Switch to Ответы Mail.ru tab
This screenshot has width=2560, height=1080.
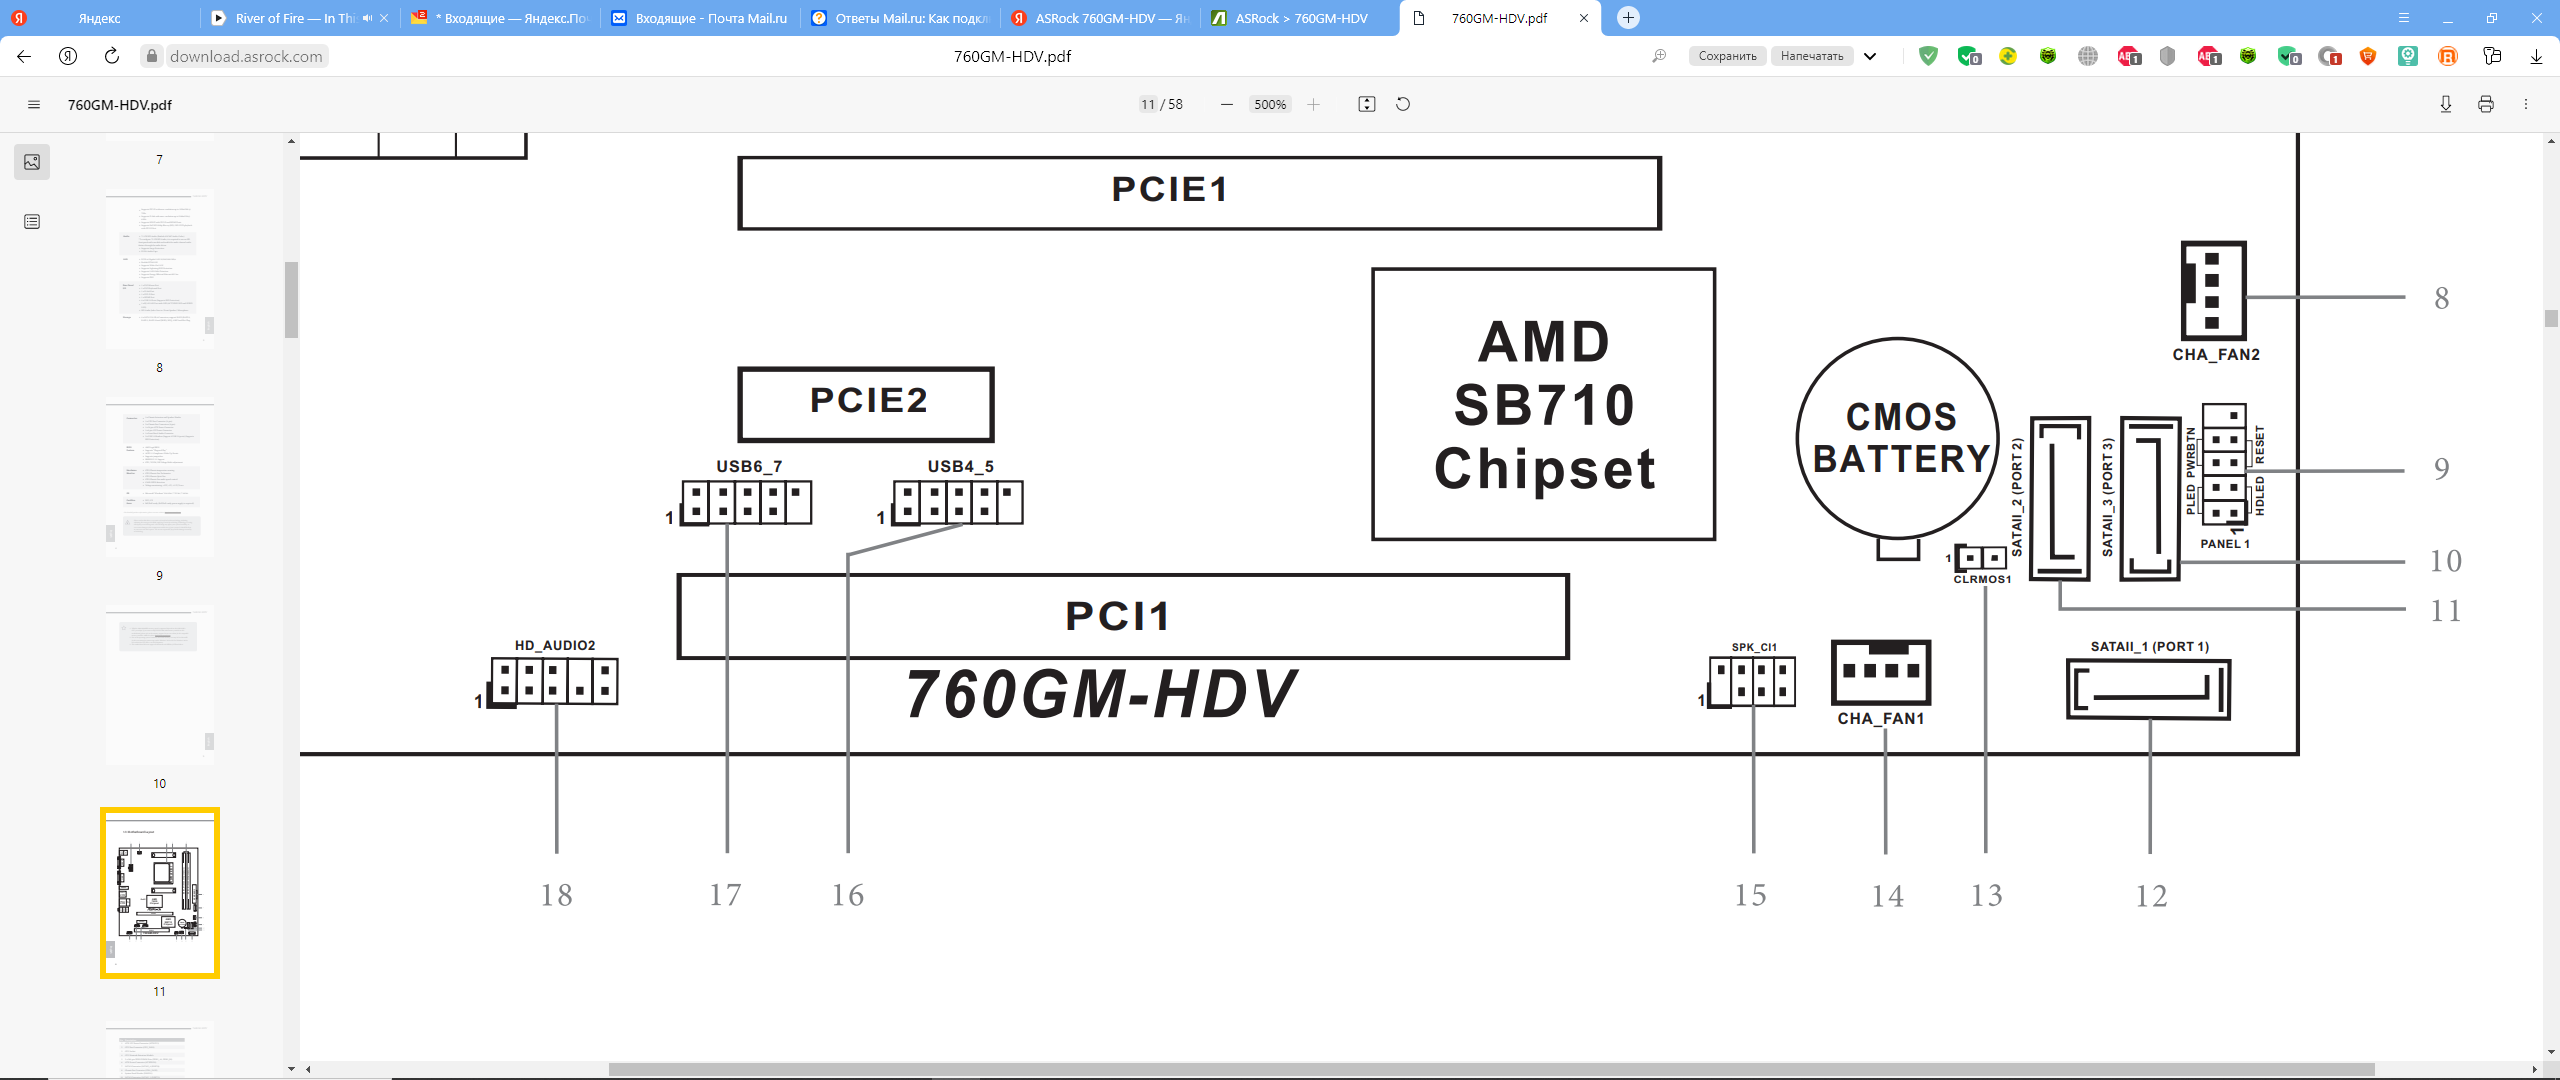click(x=900, y=18)
